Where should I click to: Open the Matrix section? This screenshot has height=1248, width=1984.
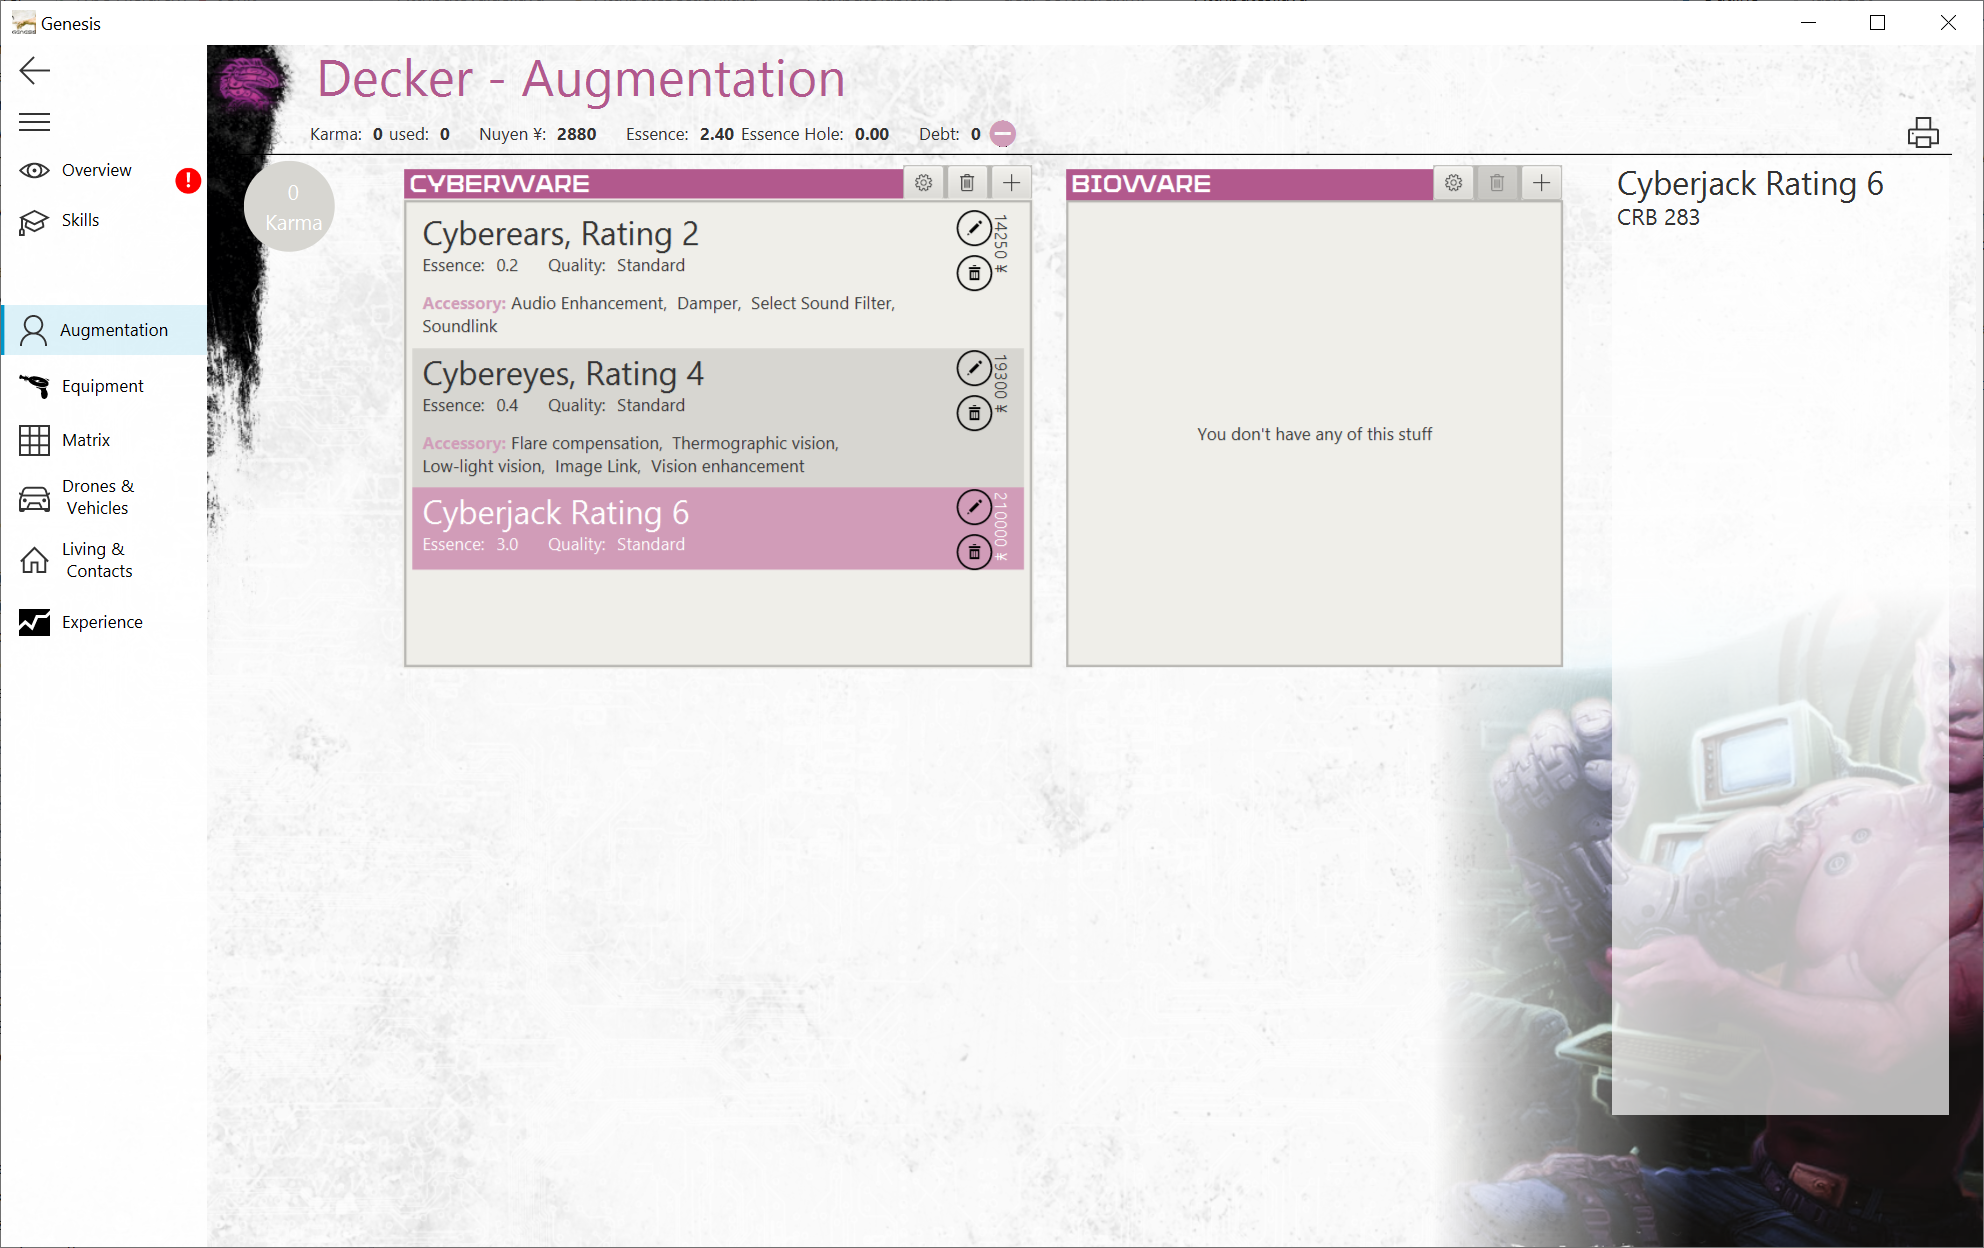(87, 440)
